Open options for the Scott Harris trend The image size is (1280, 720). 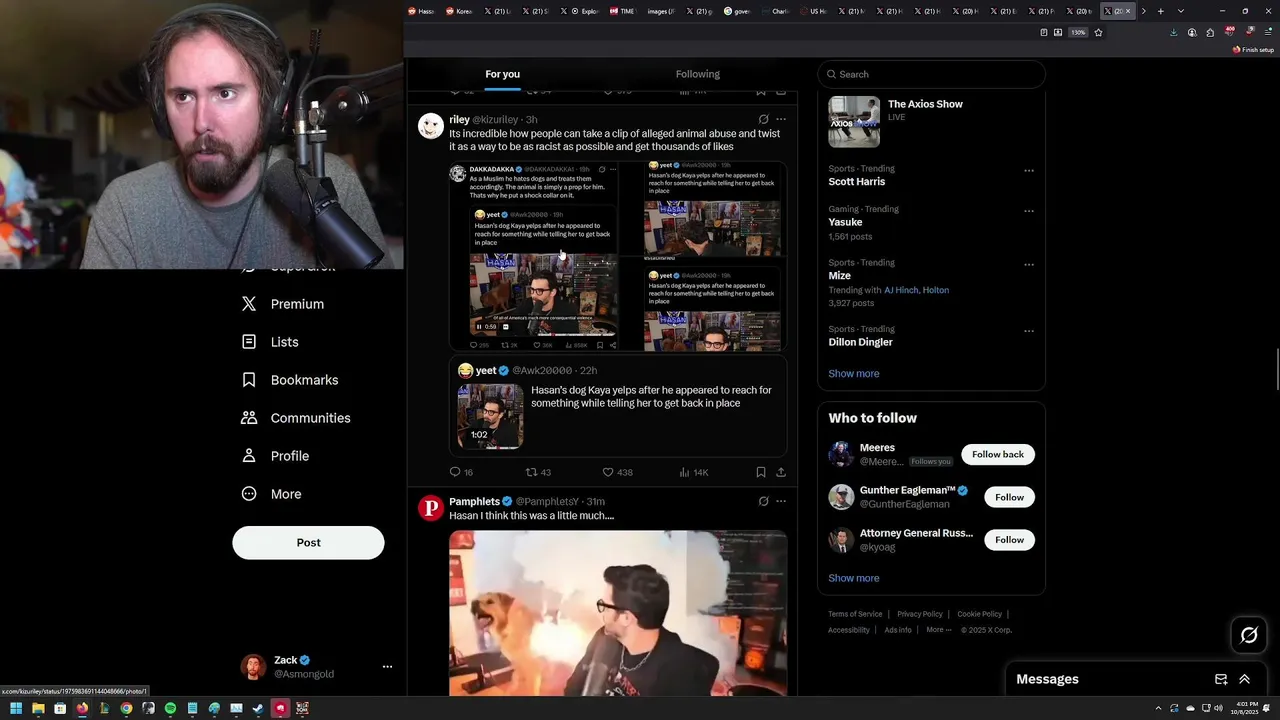[x=1028, y=170]
